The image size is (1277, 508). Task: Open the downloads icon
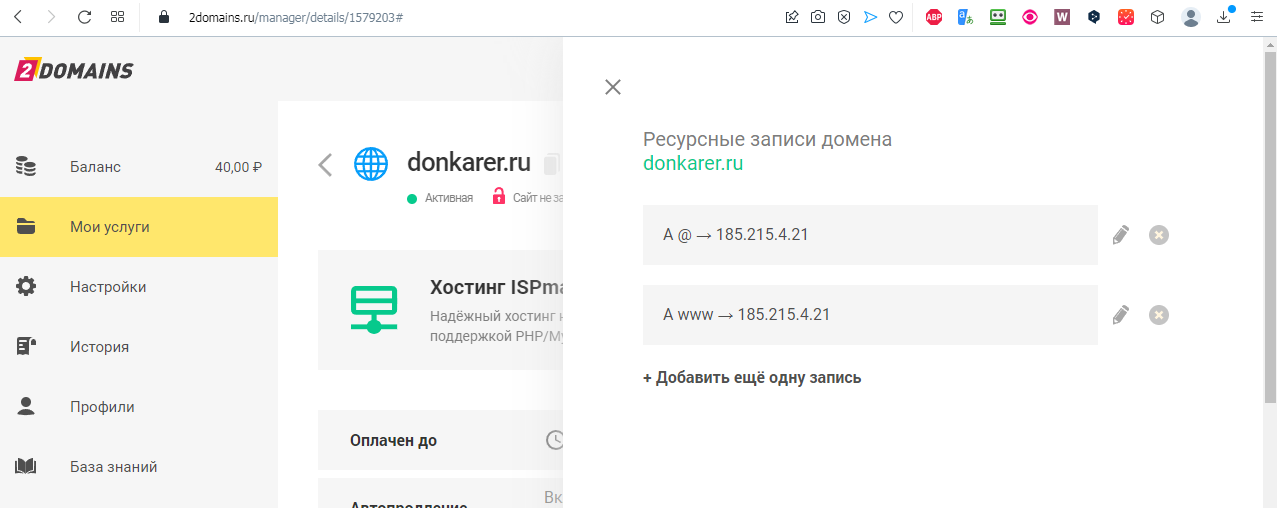pos(1224,17)
